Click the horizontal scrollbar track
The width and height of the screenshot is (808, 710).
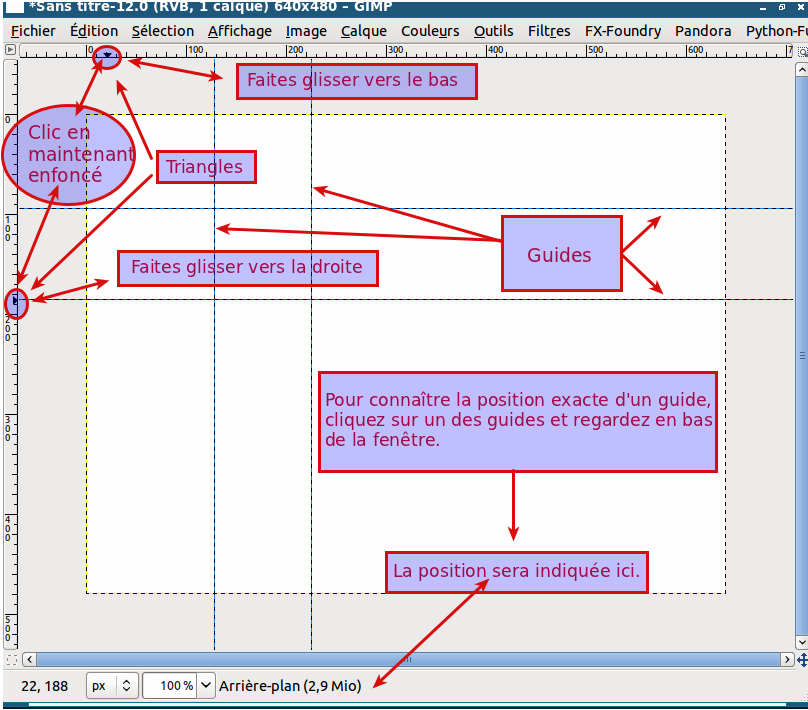pos(400,660)
